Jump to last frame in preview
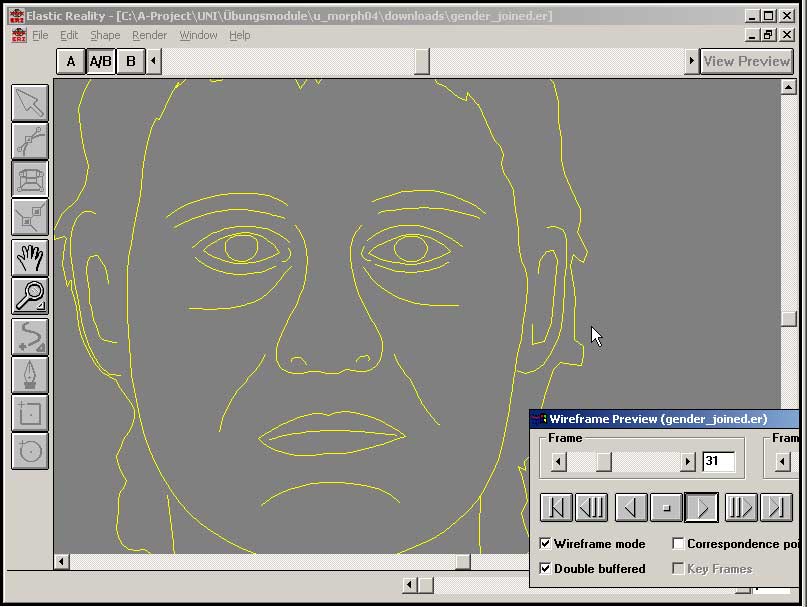Image resolution: width=807 pixels, height=607 pixels. 776,508
